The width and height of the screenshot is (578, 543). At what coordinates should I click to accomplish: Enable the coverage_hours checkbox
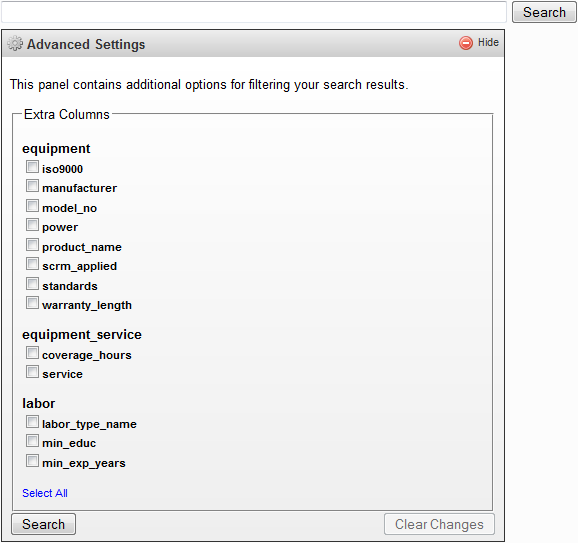tap(32, 353)
